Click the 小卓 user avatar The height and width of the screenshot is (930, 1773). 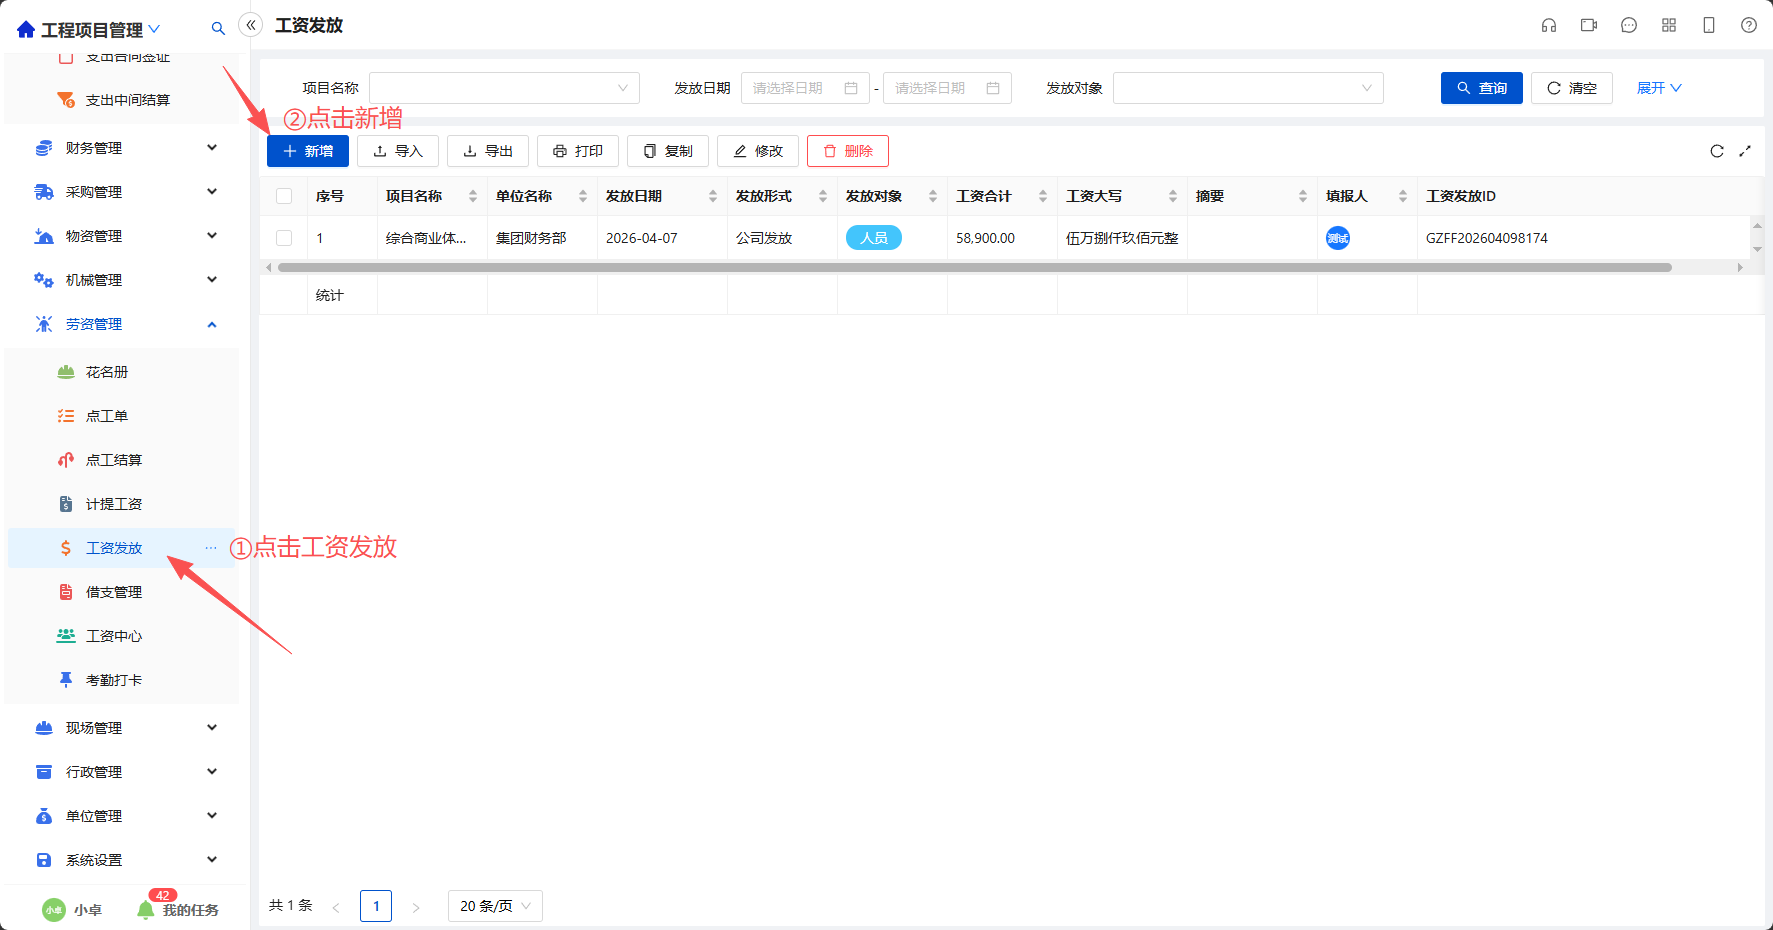click(x=54, y=910)
